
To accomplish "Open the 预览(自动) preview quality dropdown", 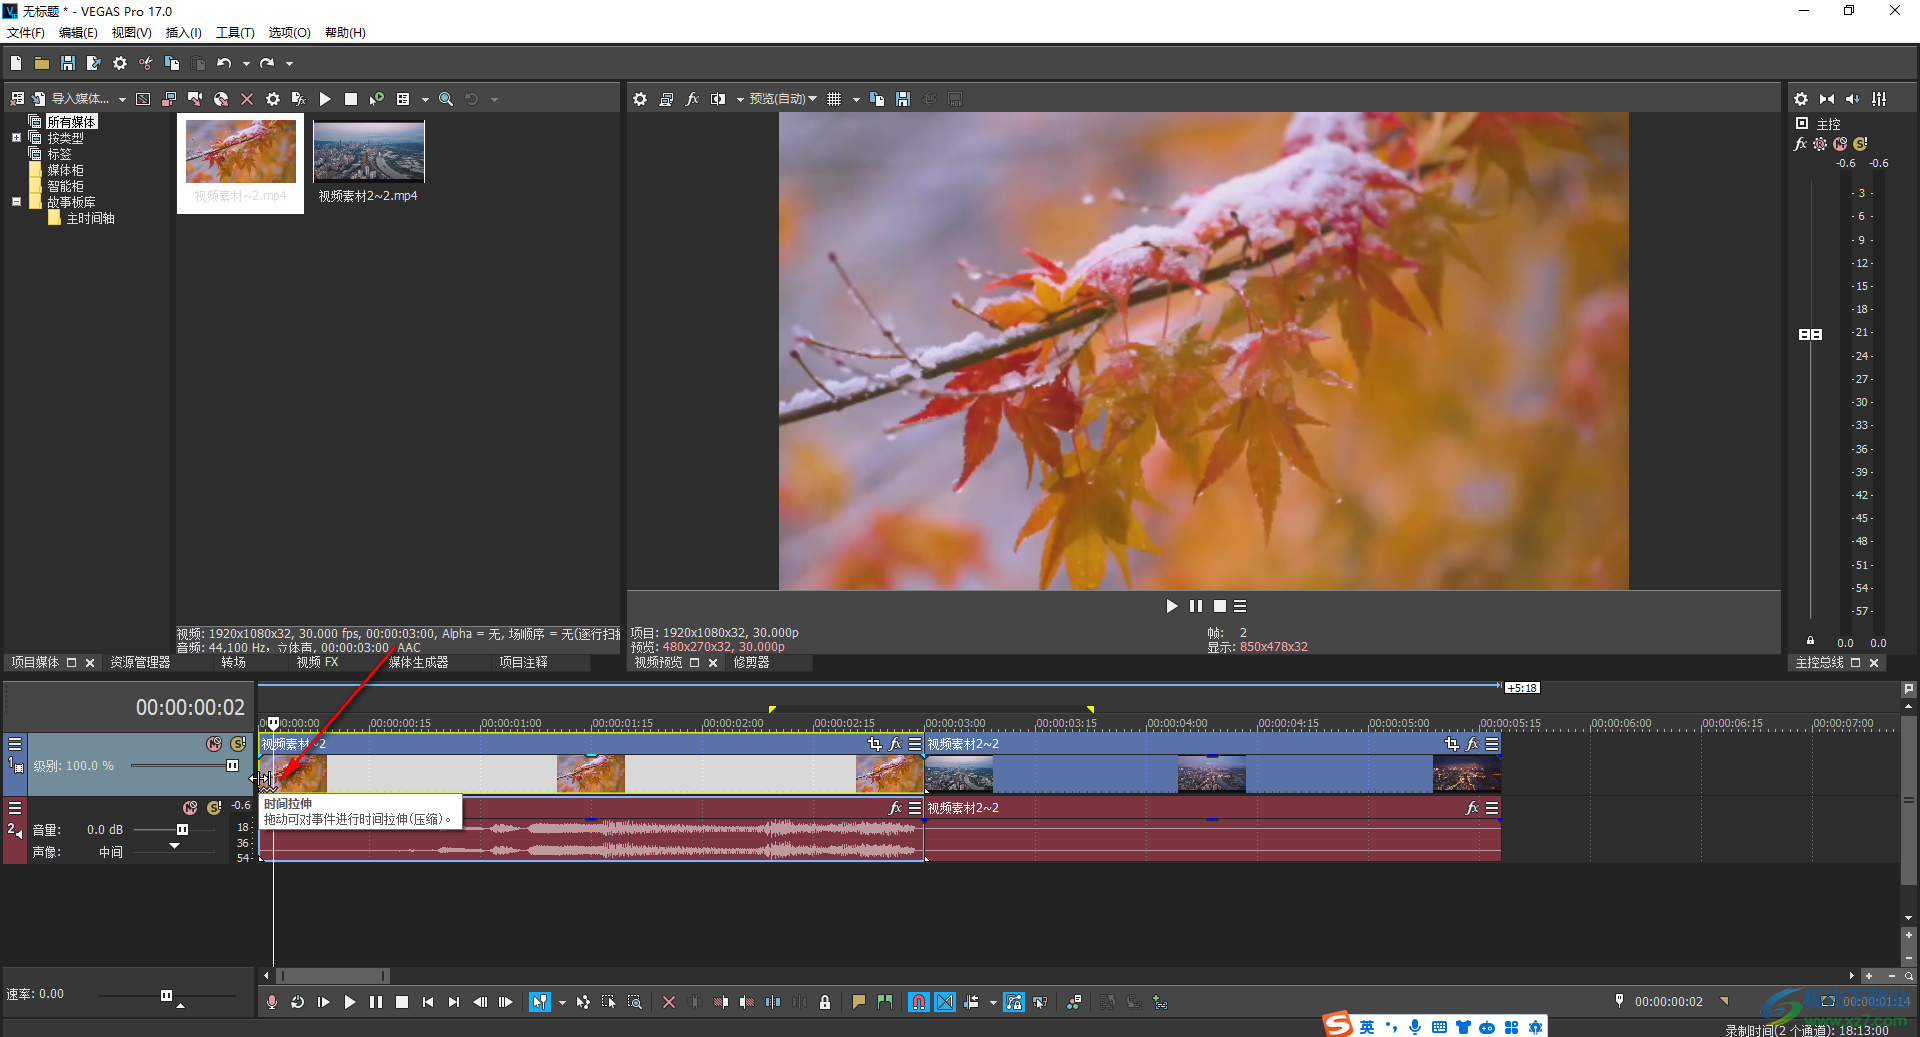I will tap(783, 99).
